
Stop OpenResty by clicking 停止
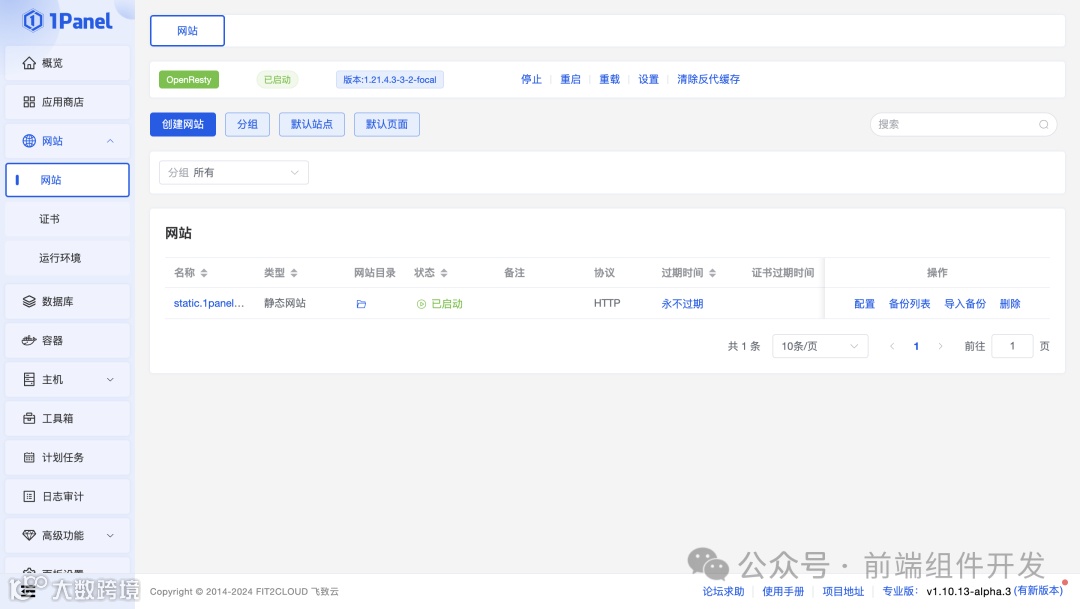pyautogui.click(x=531, y=79)
